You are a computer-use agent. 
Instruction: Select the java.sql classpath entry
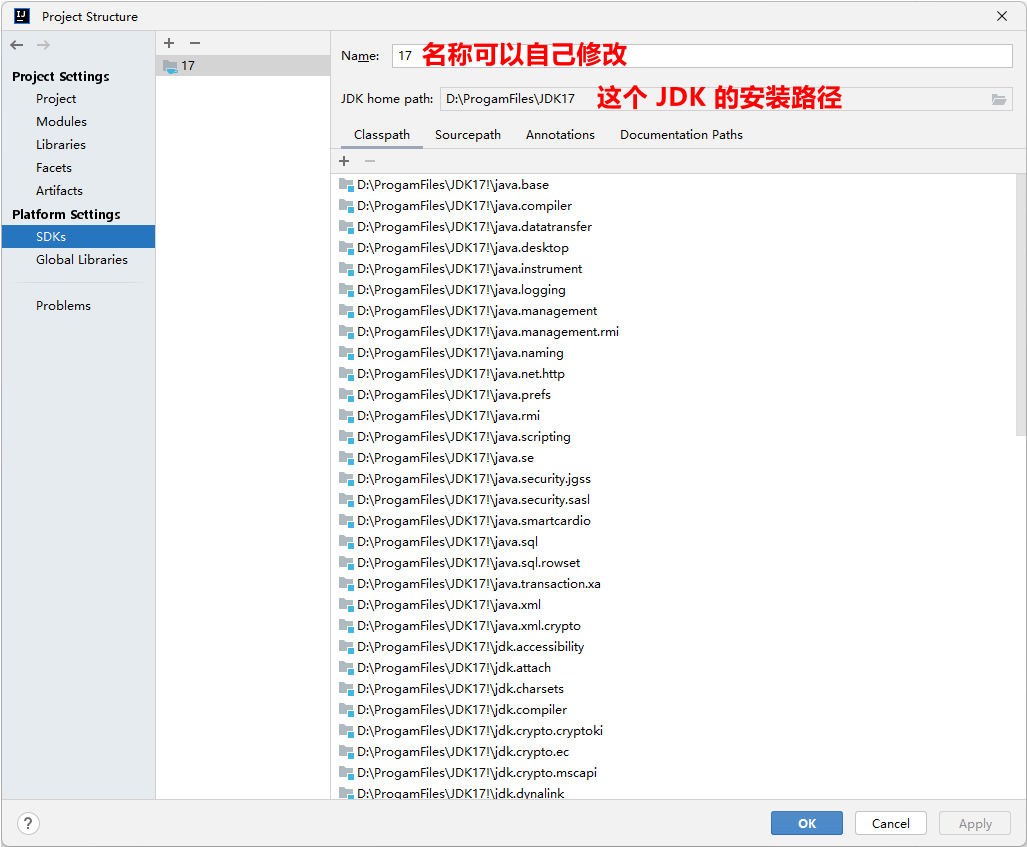(438, 542)
